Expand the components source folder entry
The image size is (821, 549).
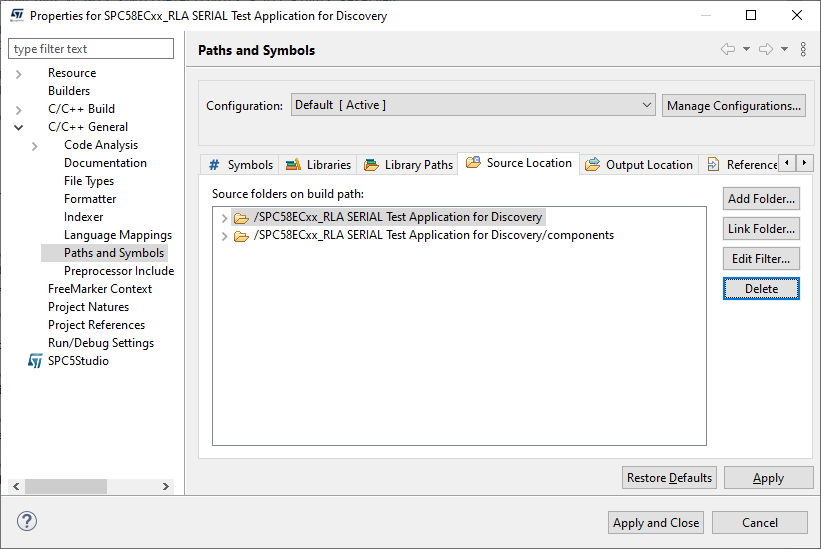click(x=222, y=236)
